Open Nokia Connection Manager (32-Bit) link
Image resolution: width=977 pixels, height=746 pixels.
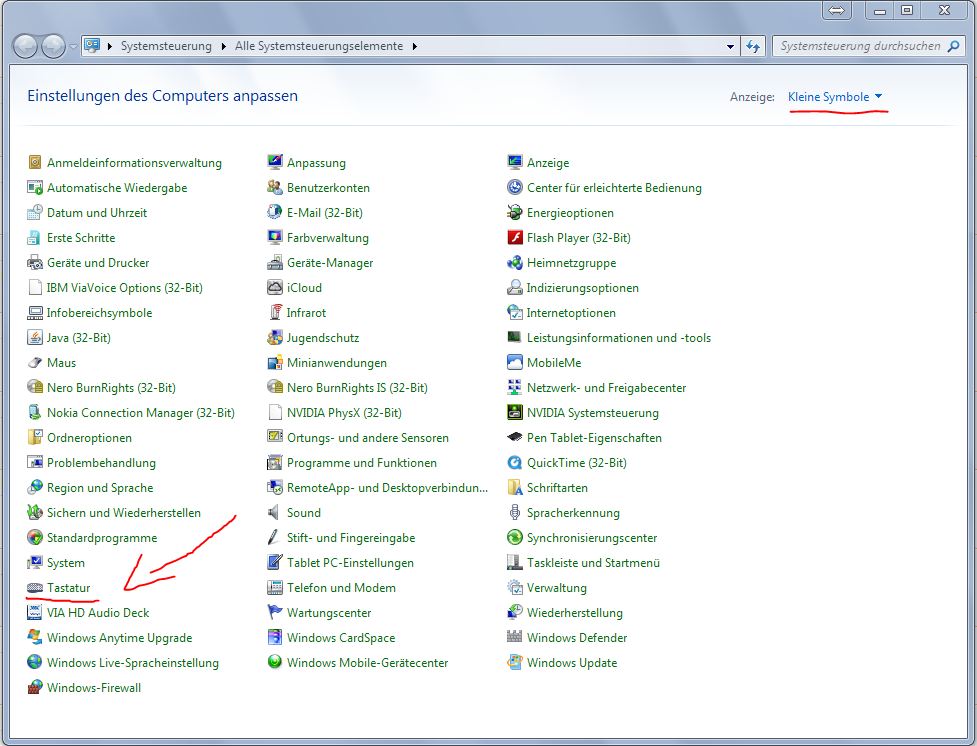pos(141,413)
